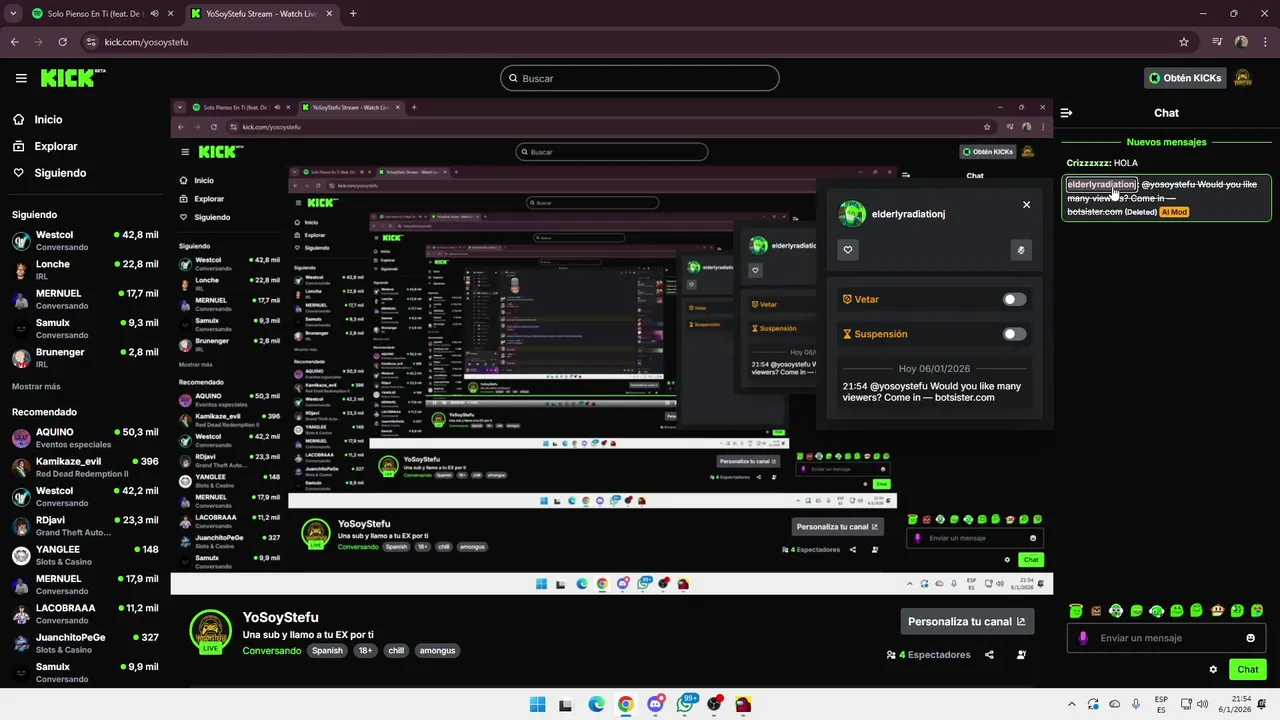Click the heart icon in the user card
The width and height of the screenshot is (1280, 720).
click(x=848, y=250)
